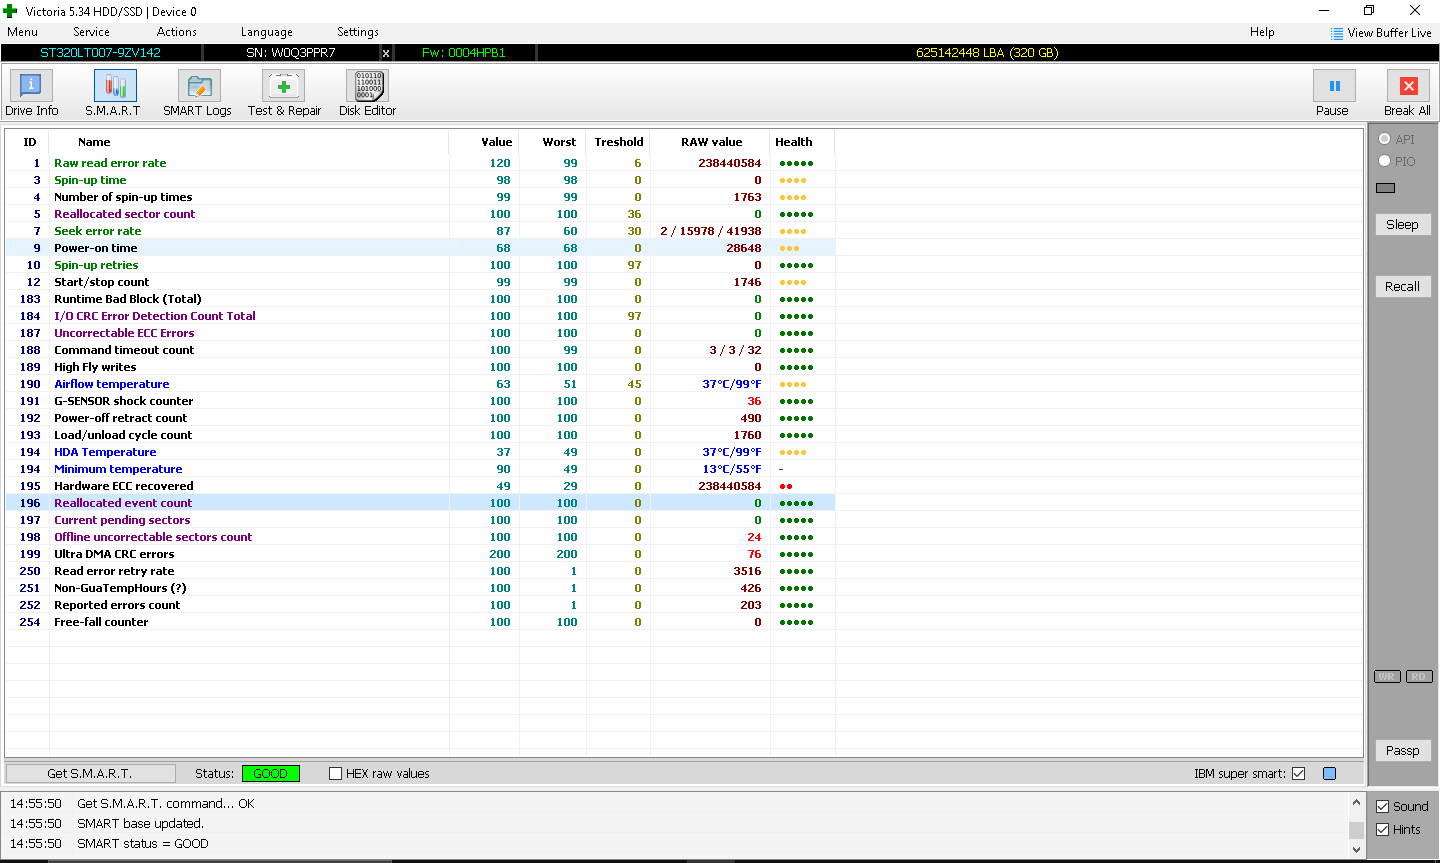Click the green GOOD status indicator
The image size is (1440, 863).
point(270,774)
